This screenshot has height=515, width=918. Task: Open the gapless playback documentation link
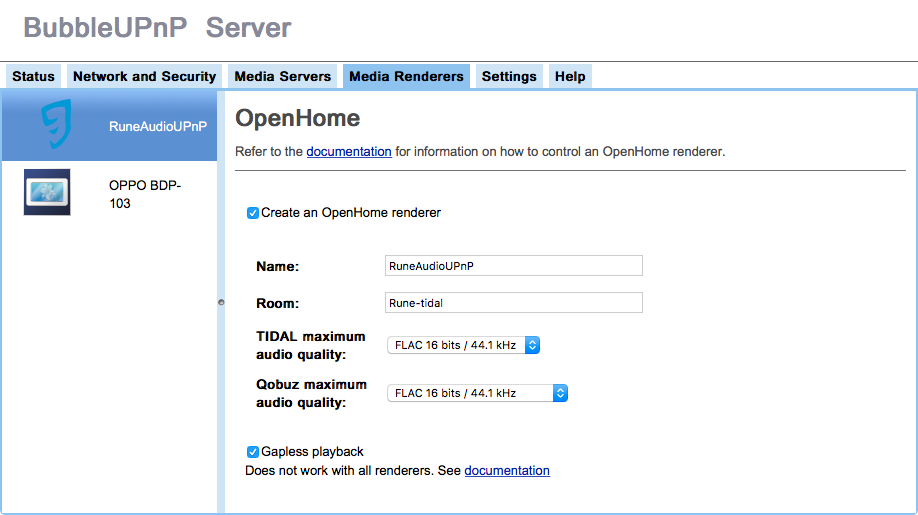coord(507,471)
